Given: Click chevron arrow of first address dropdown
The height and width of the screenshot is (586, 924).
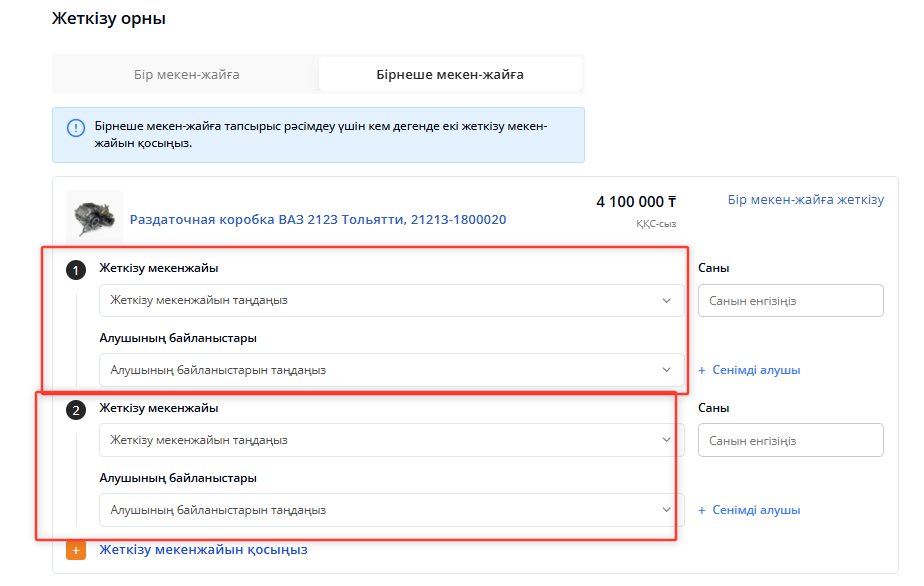Looking at the screenshot, I should pos(667,300).
